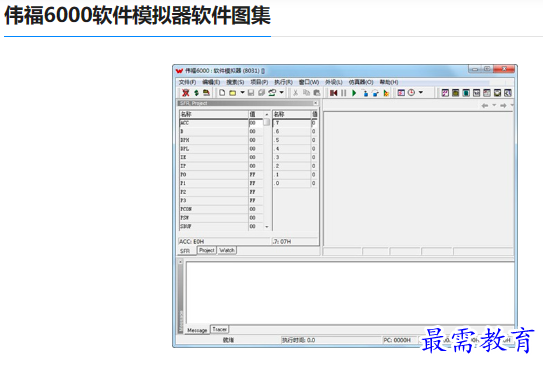543x372 pixels.
Task: Open the 仿真器(O) menu
Action: pos(361,82)
